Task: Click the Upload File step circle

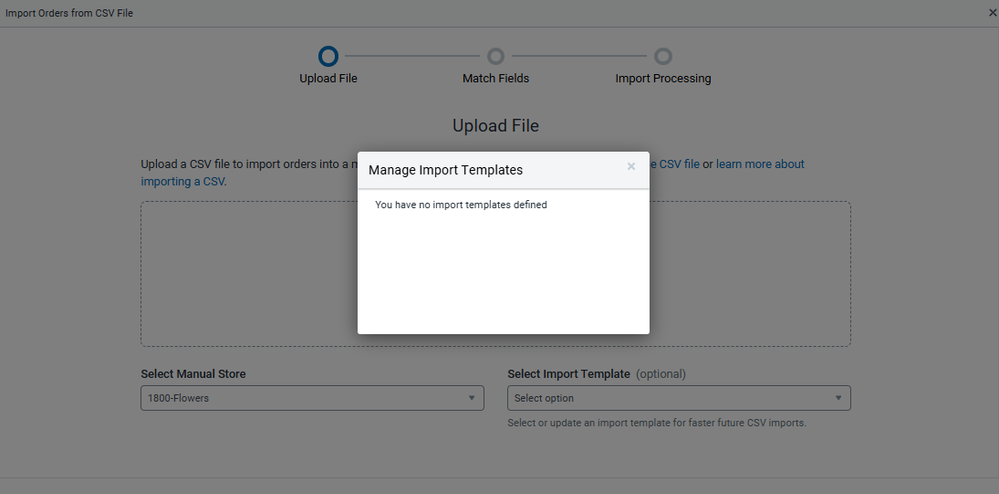Action: (328, 57)
